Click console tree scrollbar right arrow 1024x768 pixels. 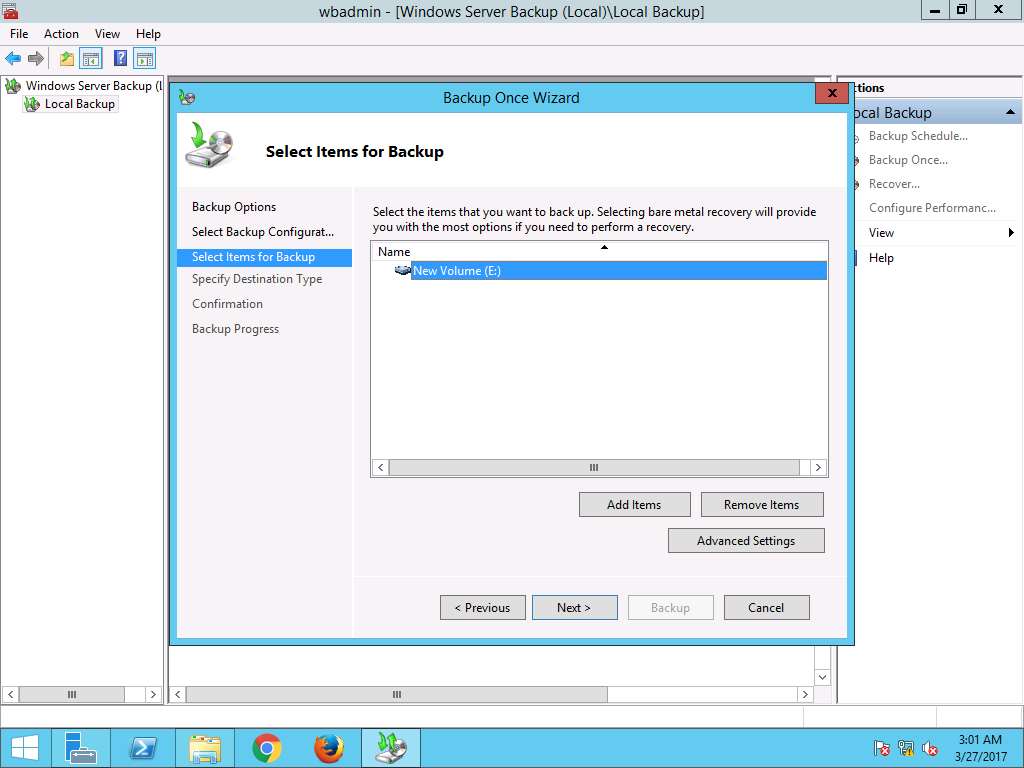coord(153,694)
